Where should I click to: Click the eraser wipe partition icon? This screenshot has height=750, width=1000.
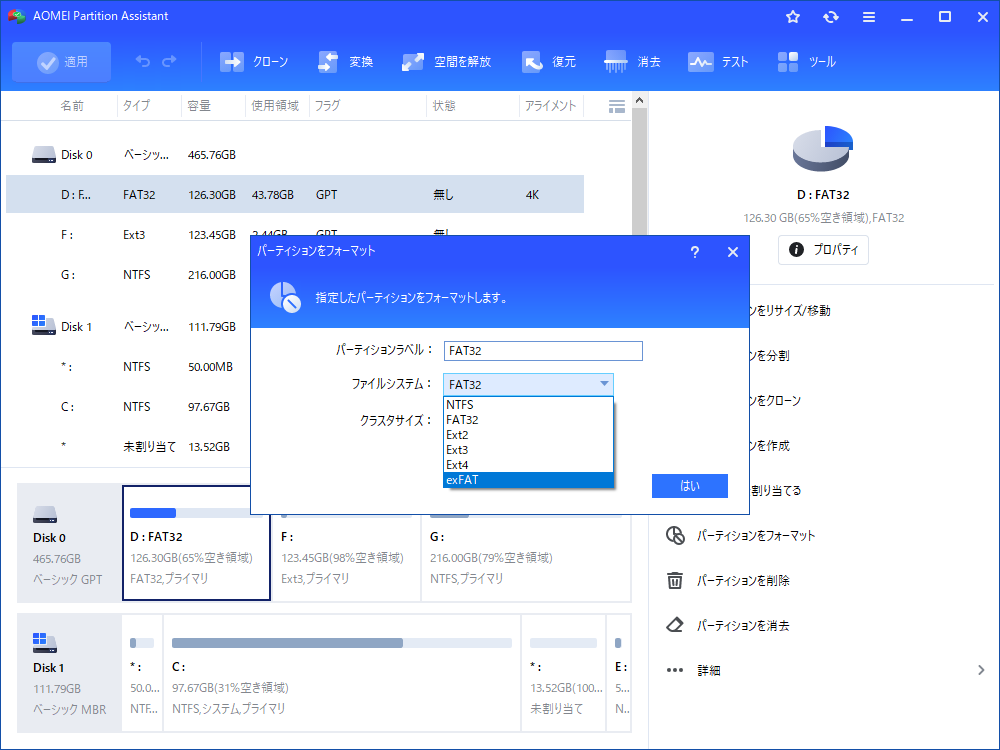point(675,625)
